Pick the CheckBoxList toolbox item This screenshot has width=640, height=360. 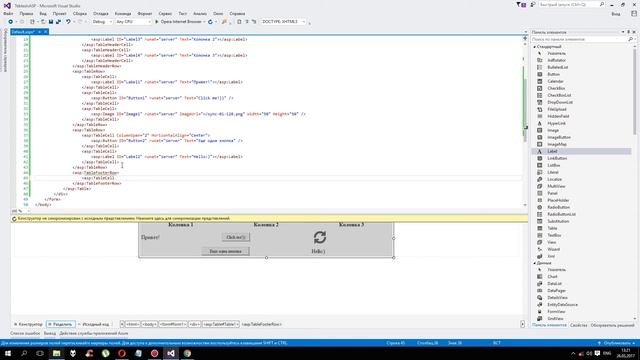(x=559, y=95)
